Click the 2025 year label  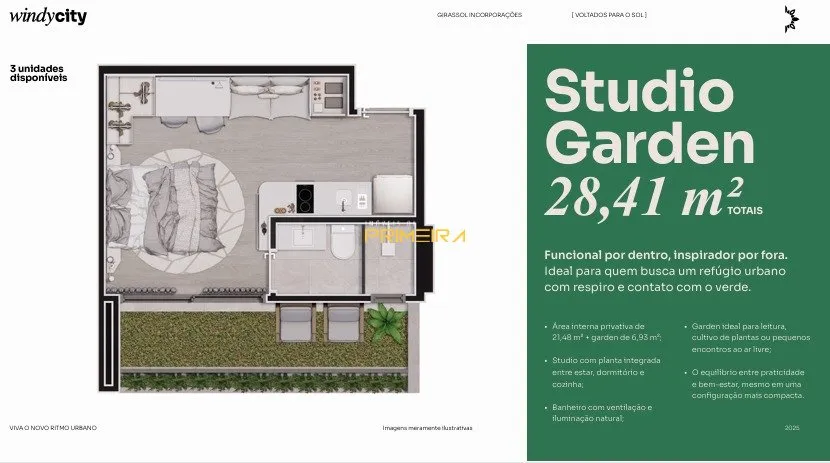point(792,428)
